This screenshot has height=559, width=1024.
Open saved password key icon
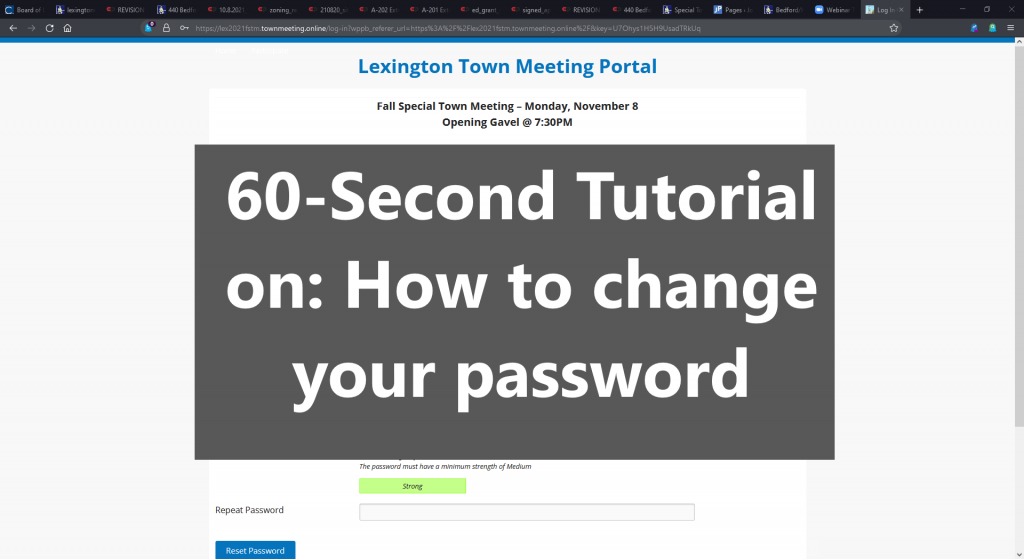184,28
